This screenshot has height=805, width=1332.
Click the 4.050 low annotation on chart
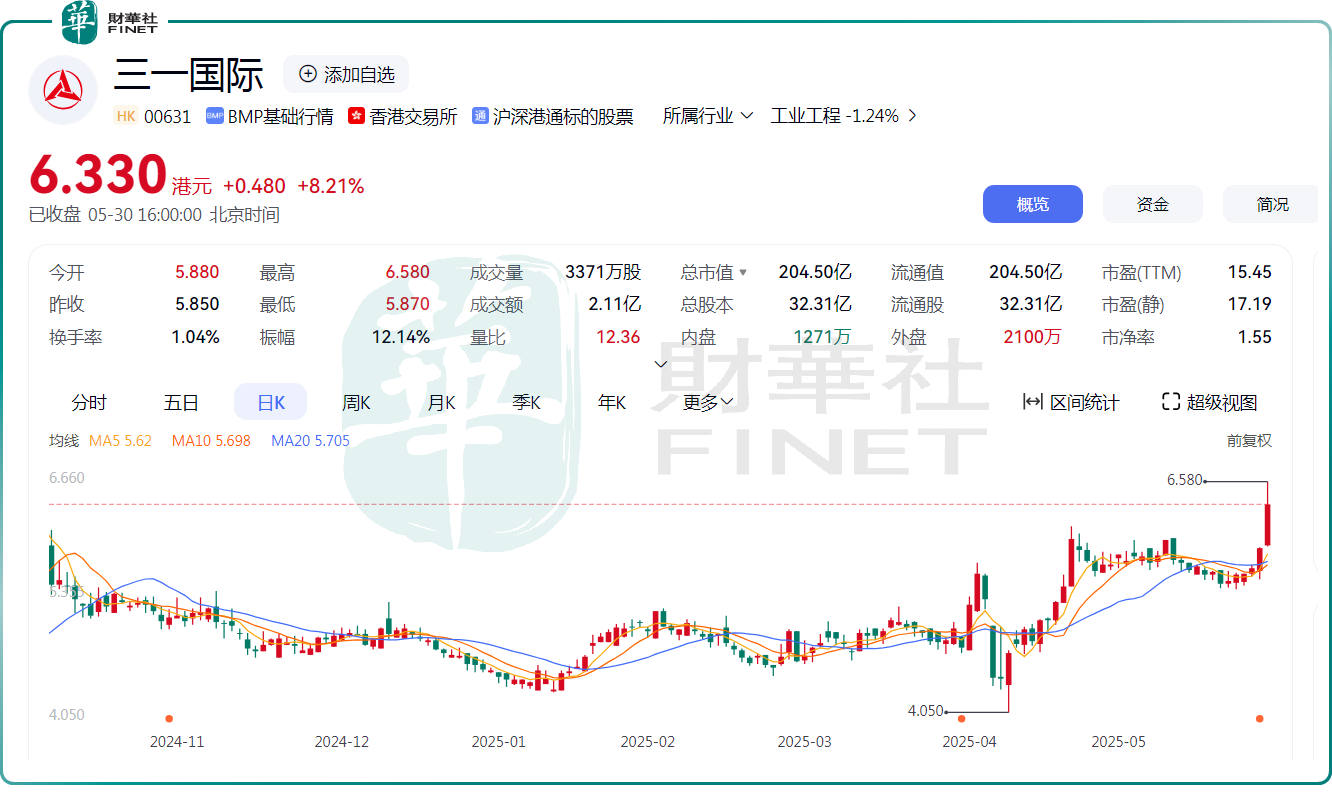[x=925, y=711]
